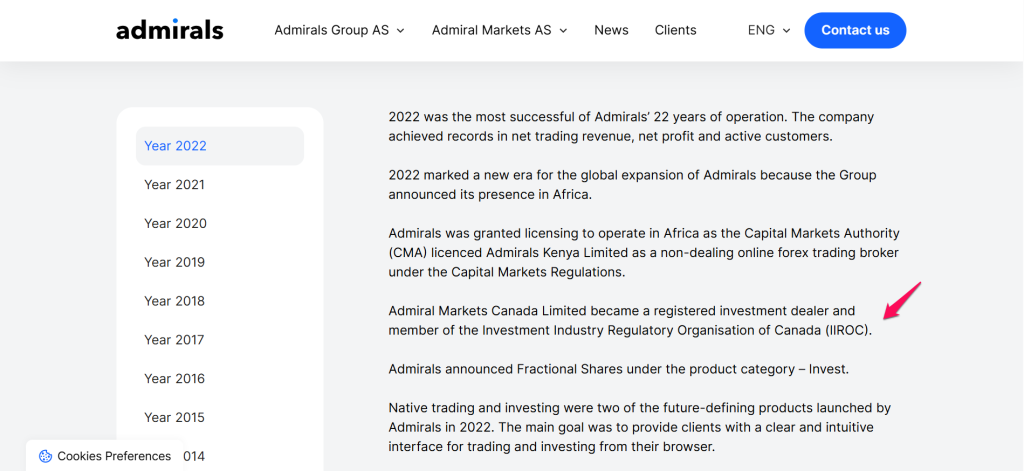Switch to Year 2021

point(174,185)
